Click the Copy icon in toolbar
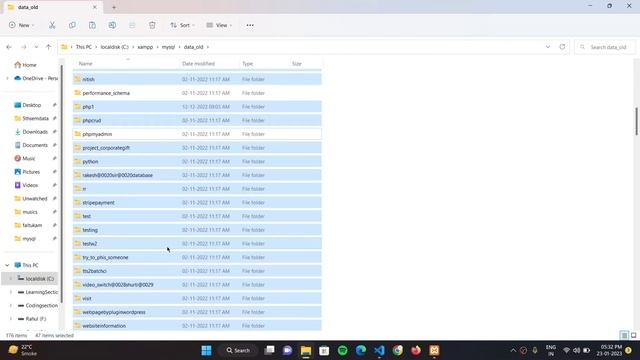 tap(72, 25)
